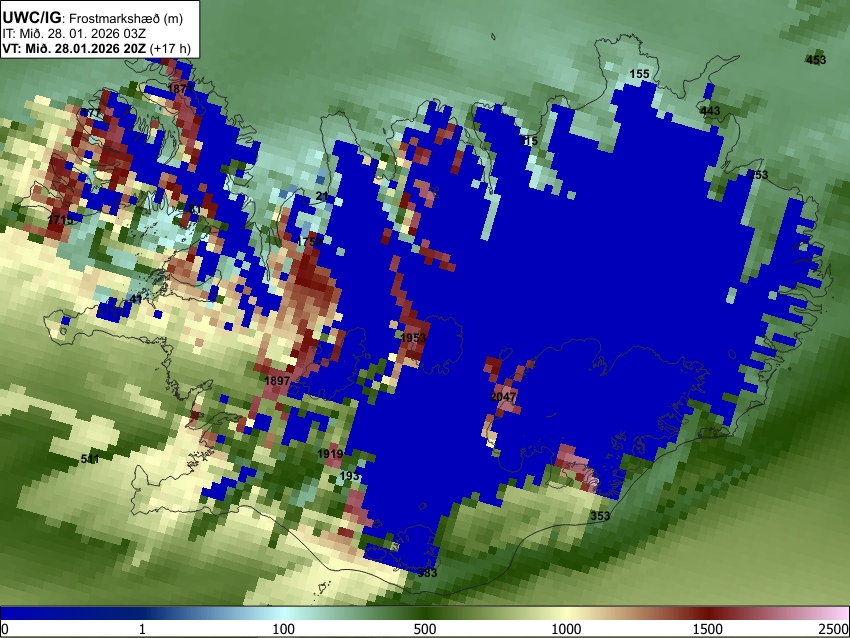850x638 pixels.
Task: Click the map value label 1715
Action: (x=60, y=220)
